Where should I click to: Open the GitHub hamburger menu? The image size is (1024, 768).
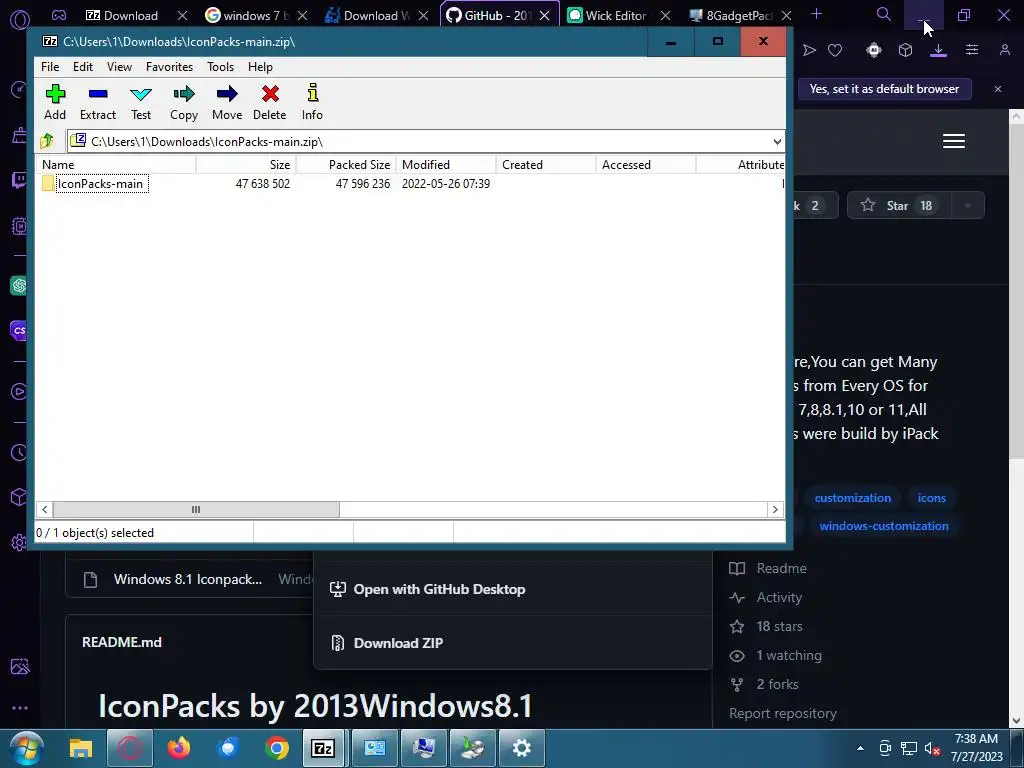click(953, 141)
